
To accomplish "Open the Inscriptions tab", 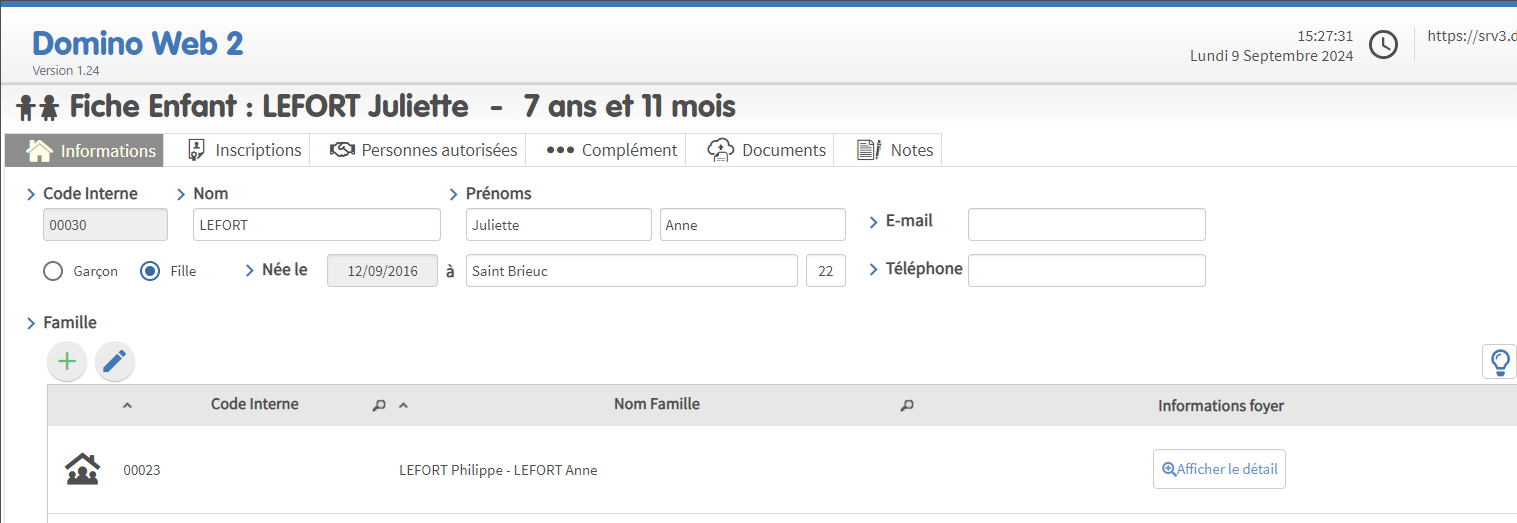I will [x=245, y=150].
